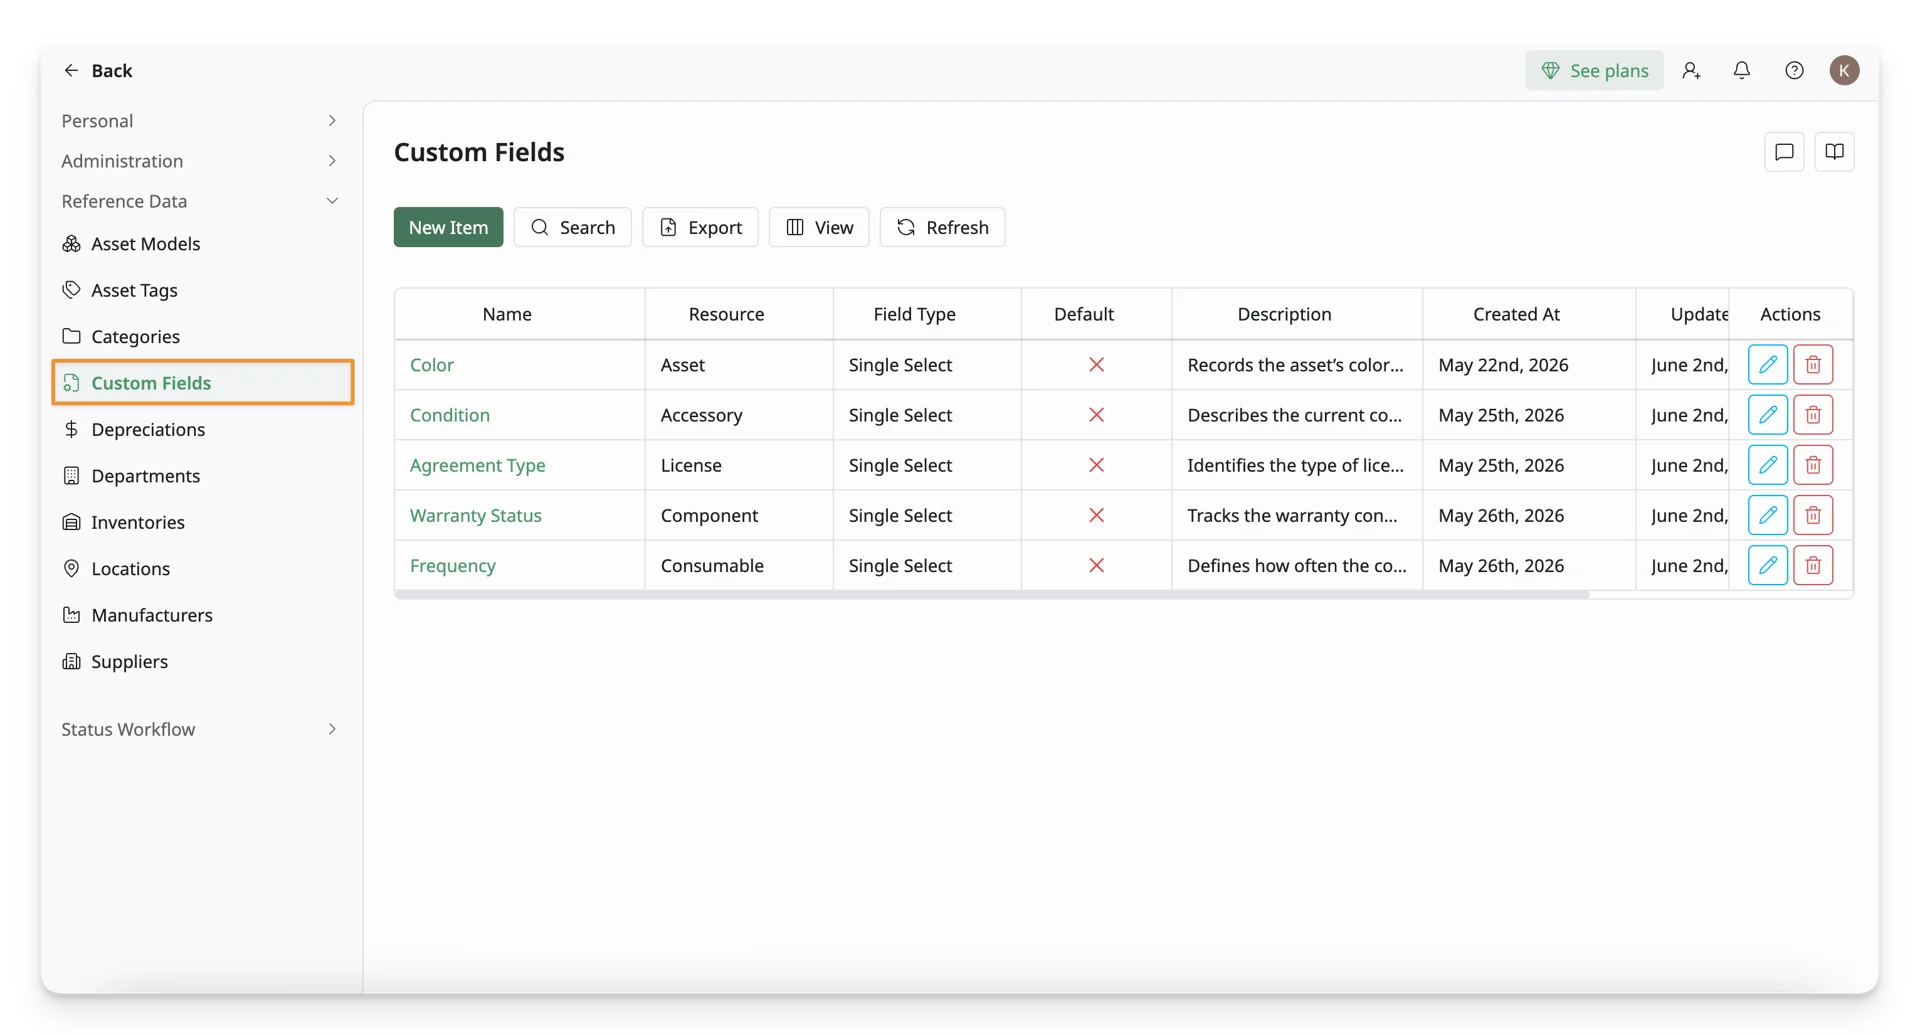The image size is (1920, 1035).
Task: Export the custom fields list
Action: point(700,227)
